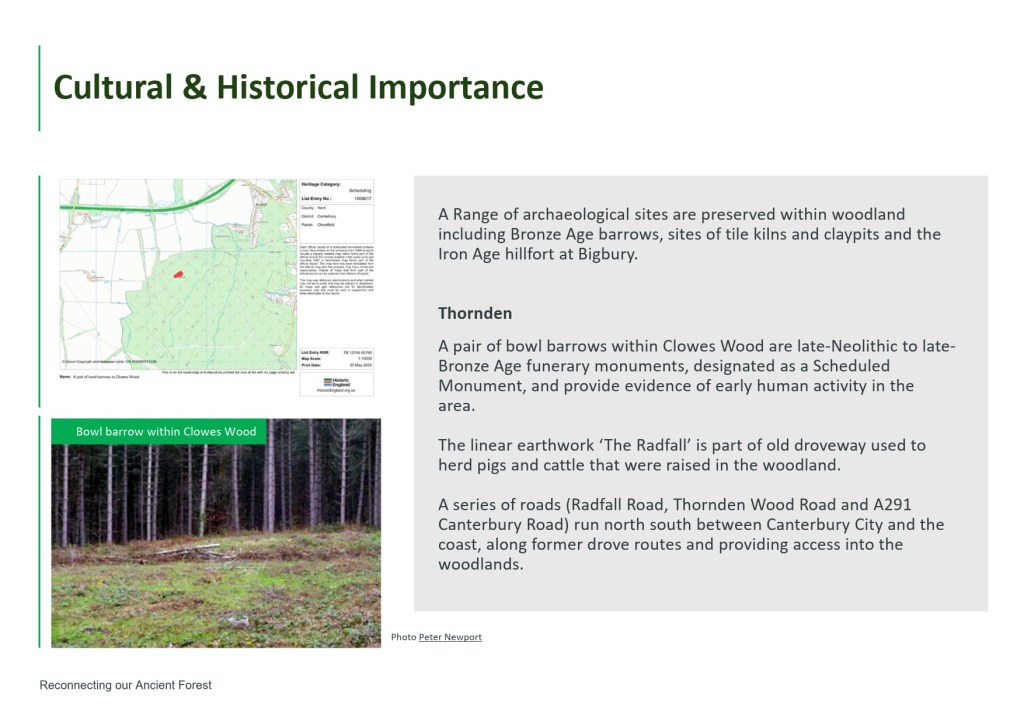Screen dimensions: 1024x723
Task: Open the Peter Newport photo credit link
Action: pos(450,637)
